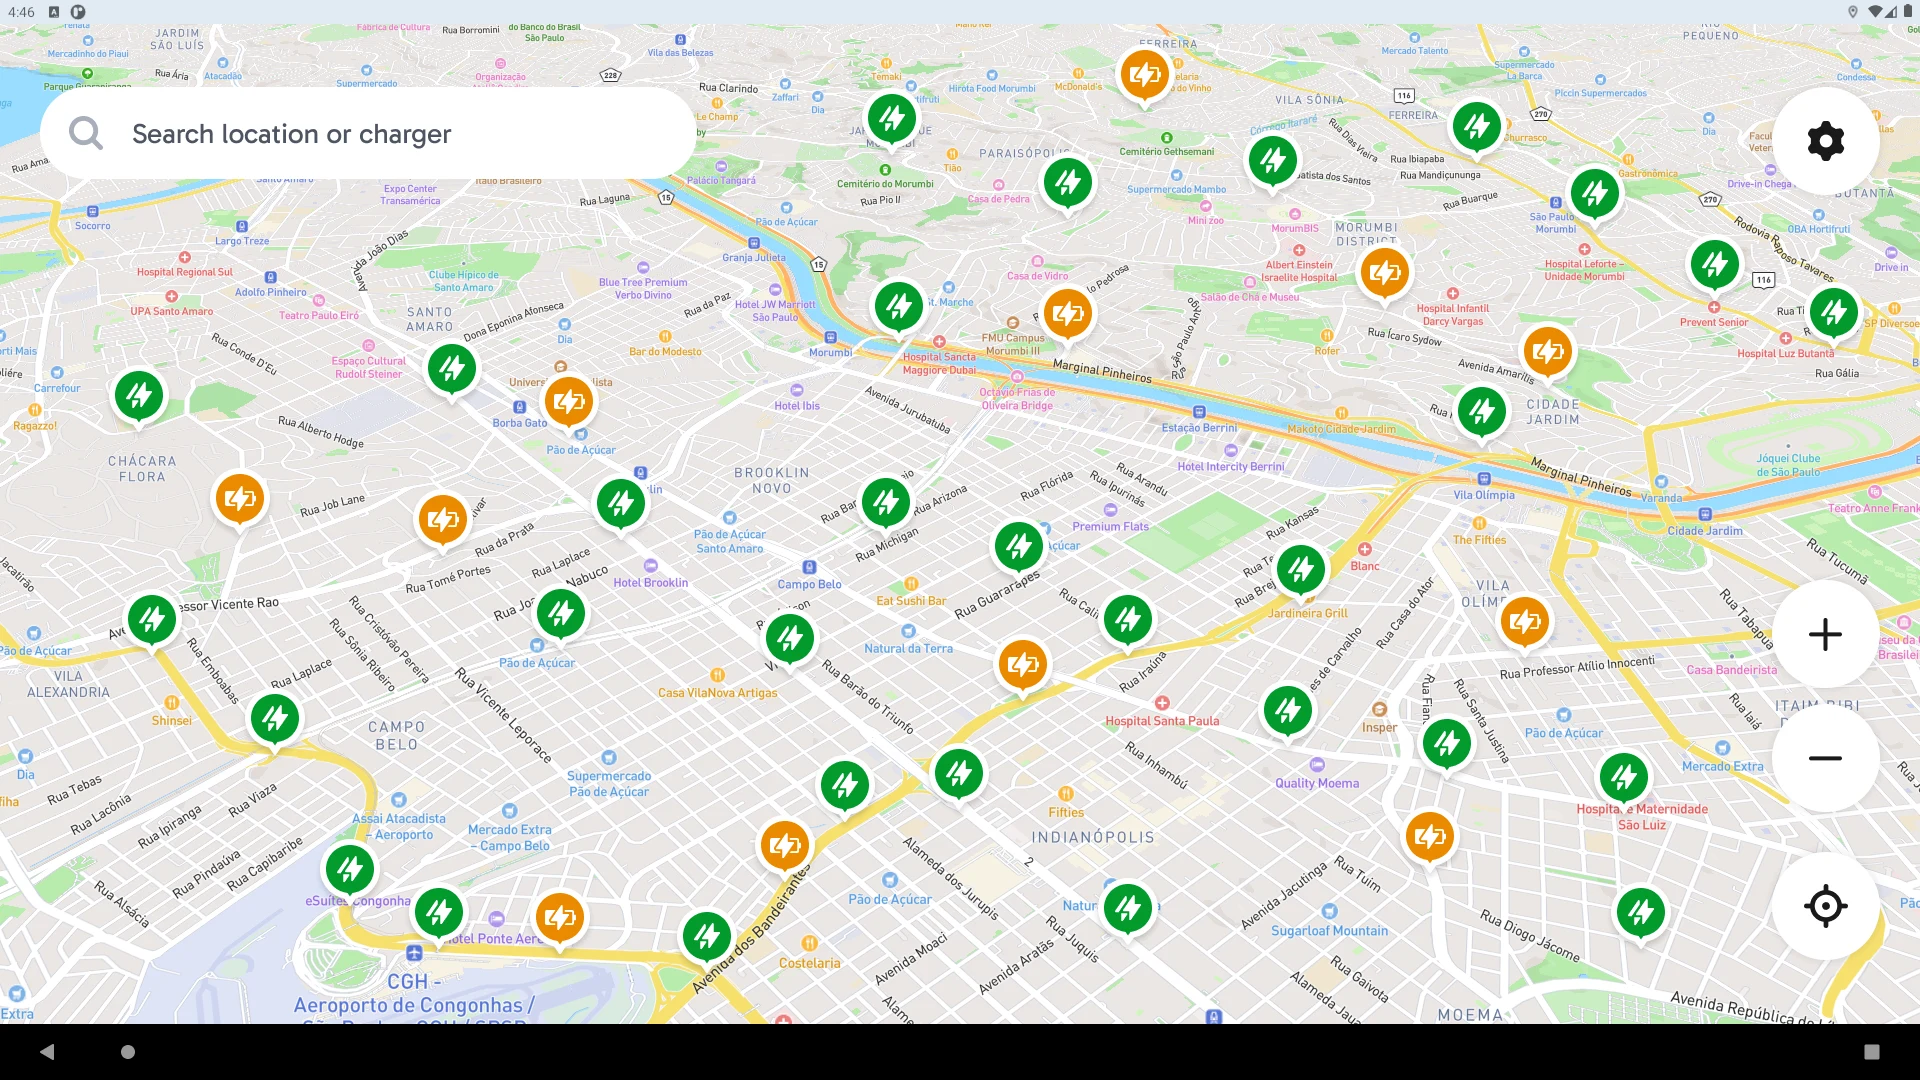The height and width of the screenshot is (1080, 1920).
Task: Click the Supermercado Pão de Açúcar label
Action: coord(609,784)
